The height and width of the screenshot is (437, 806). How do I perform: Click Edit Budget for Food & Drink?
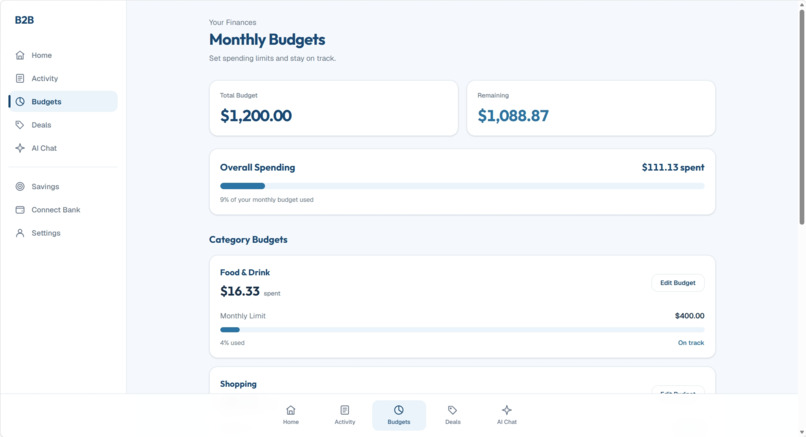(677, 283)
